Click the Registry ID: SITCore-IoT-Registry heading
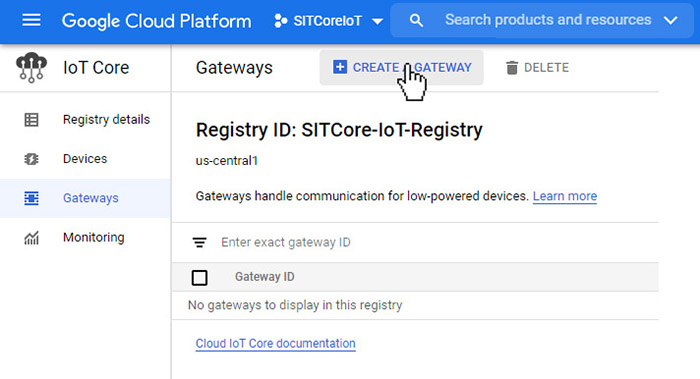Screen dimensions: 700x379 coord(339,130)
